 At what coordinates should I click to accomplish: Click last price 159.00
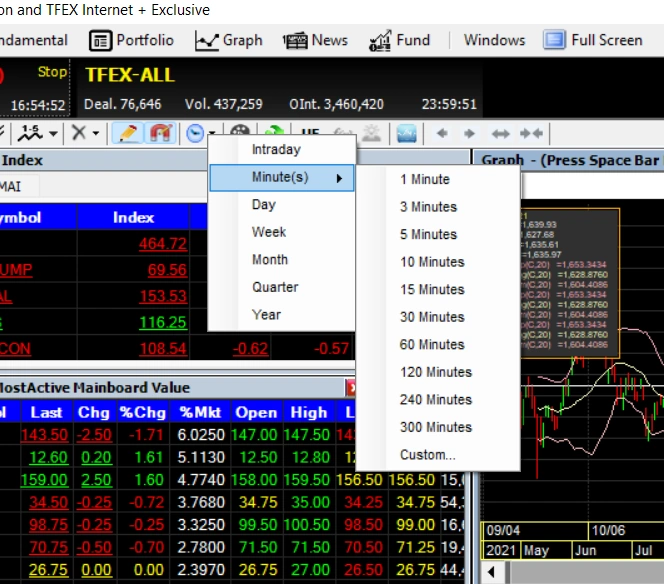tap(44, 480)
